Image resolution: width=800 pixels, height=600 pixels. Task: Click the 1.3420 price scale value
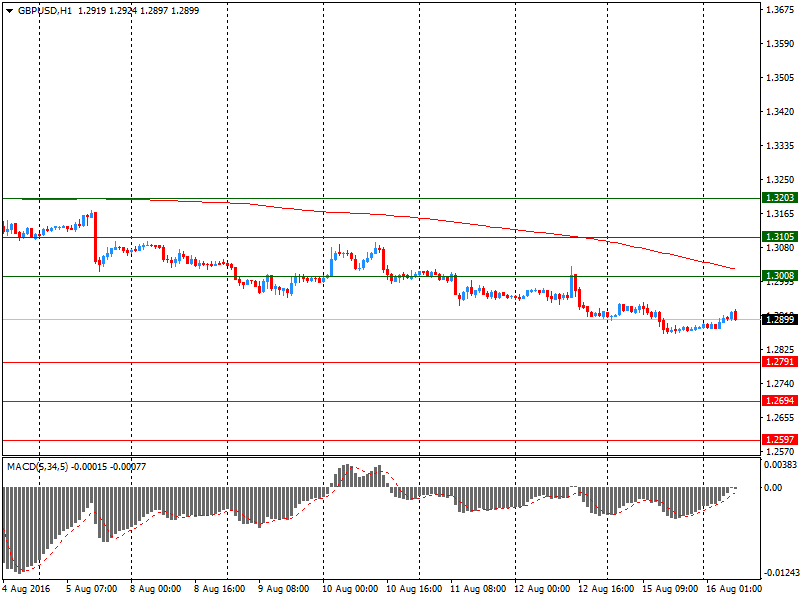click(780, 111)
